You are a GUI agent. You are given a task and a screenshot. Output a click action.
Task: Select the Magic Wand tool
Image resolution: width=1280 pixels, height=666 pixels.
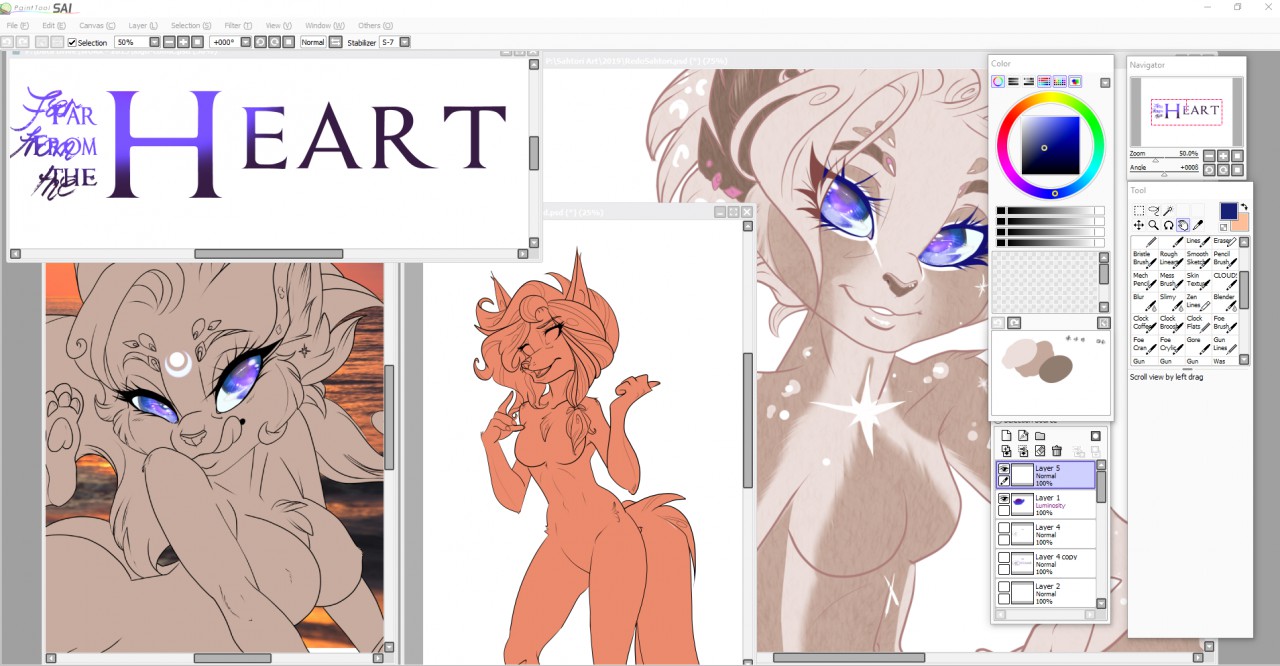pos(1168,210)
